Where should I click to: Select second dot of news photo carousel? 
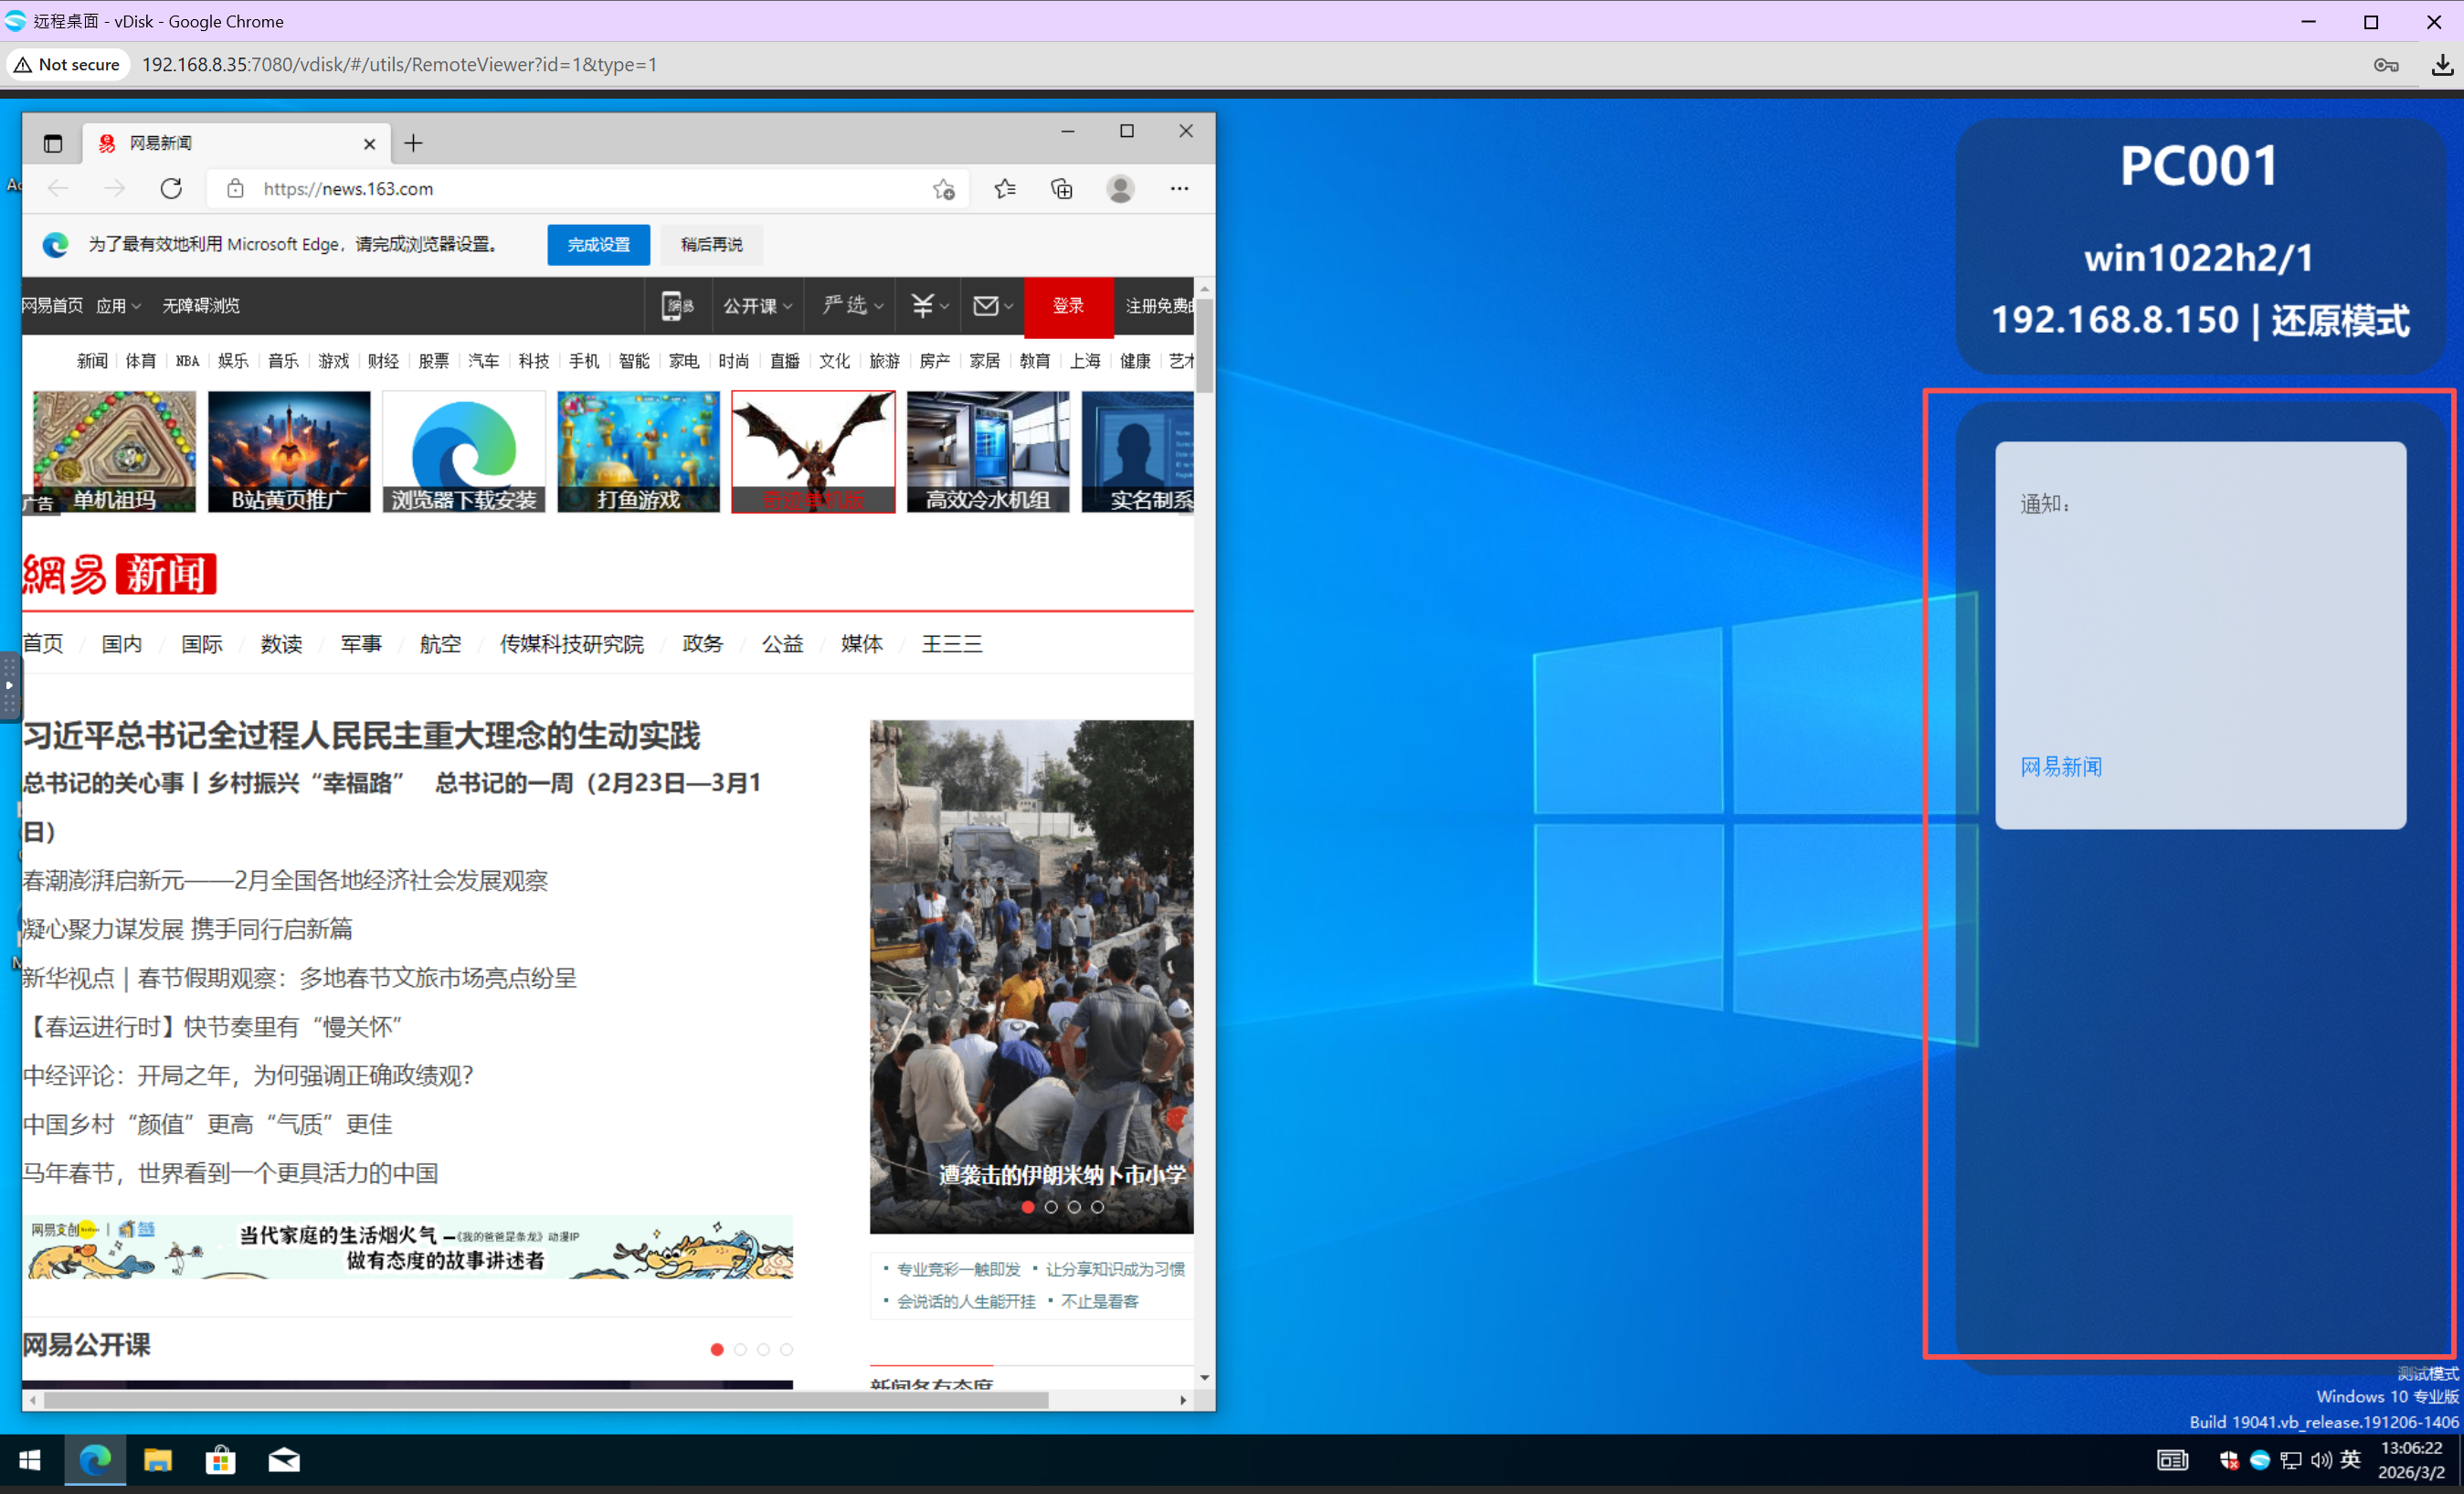click(x=1051, y=1207)
